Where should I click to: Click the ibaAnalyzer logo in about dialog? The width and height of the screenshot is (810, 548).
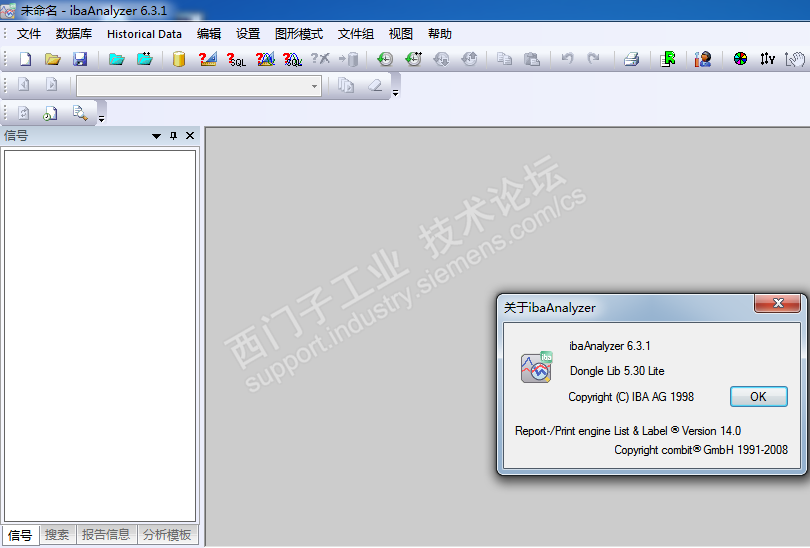[x=537, y=367]
